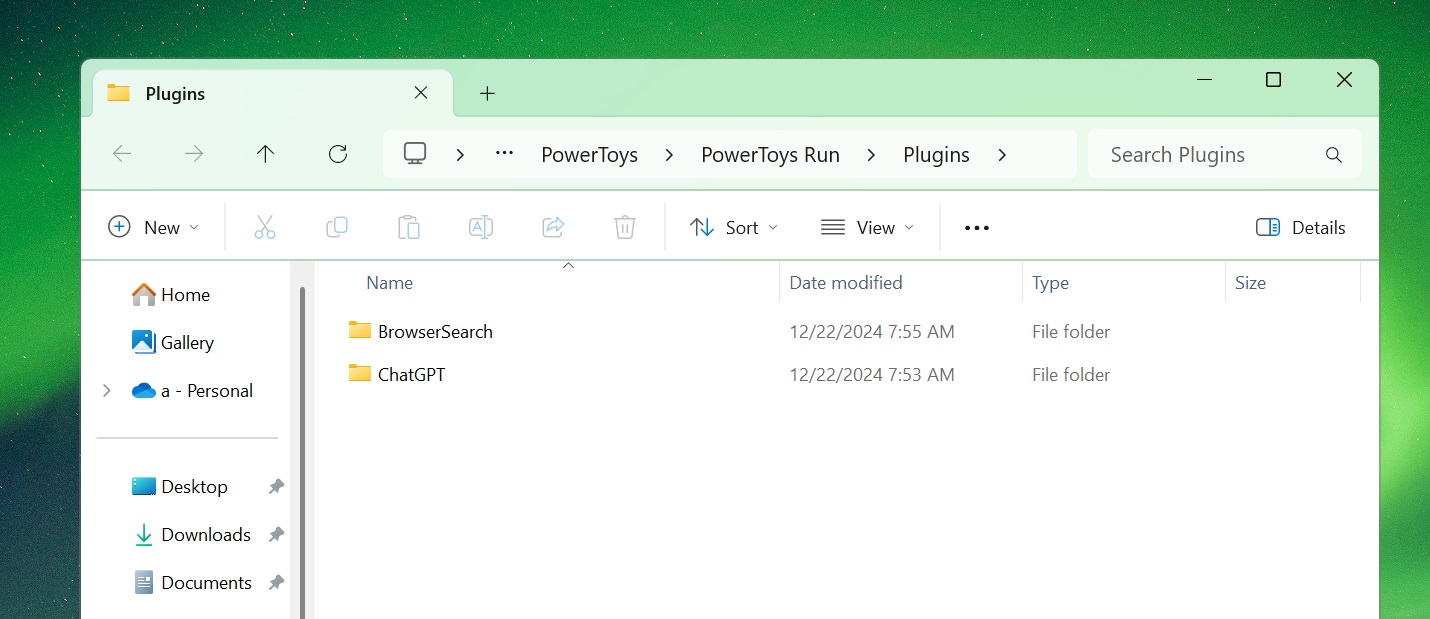Expand chevron after This PC icon
The width and height of the screenshot is (1430, 619).
460,155
